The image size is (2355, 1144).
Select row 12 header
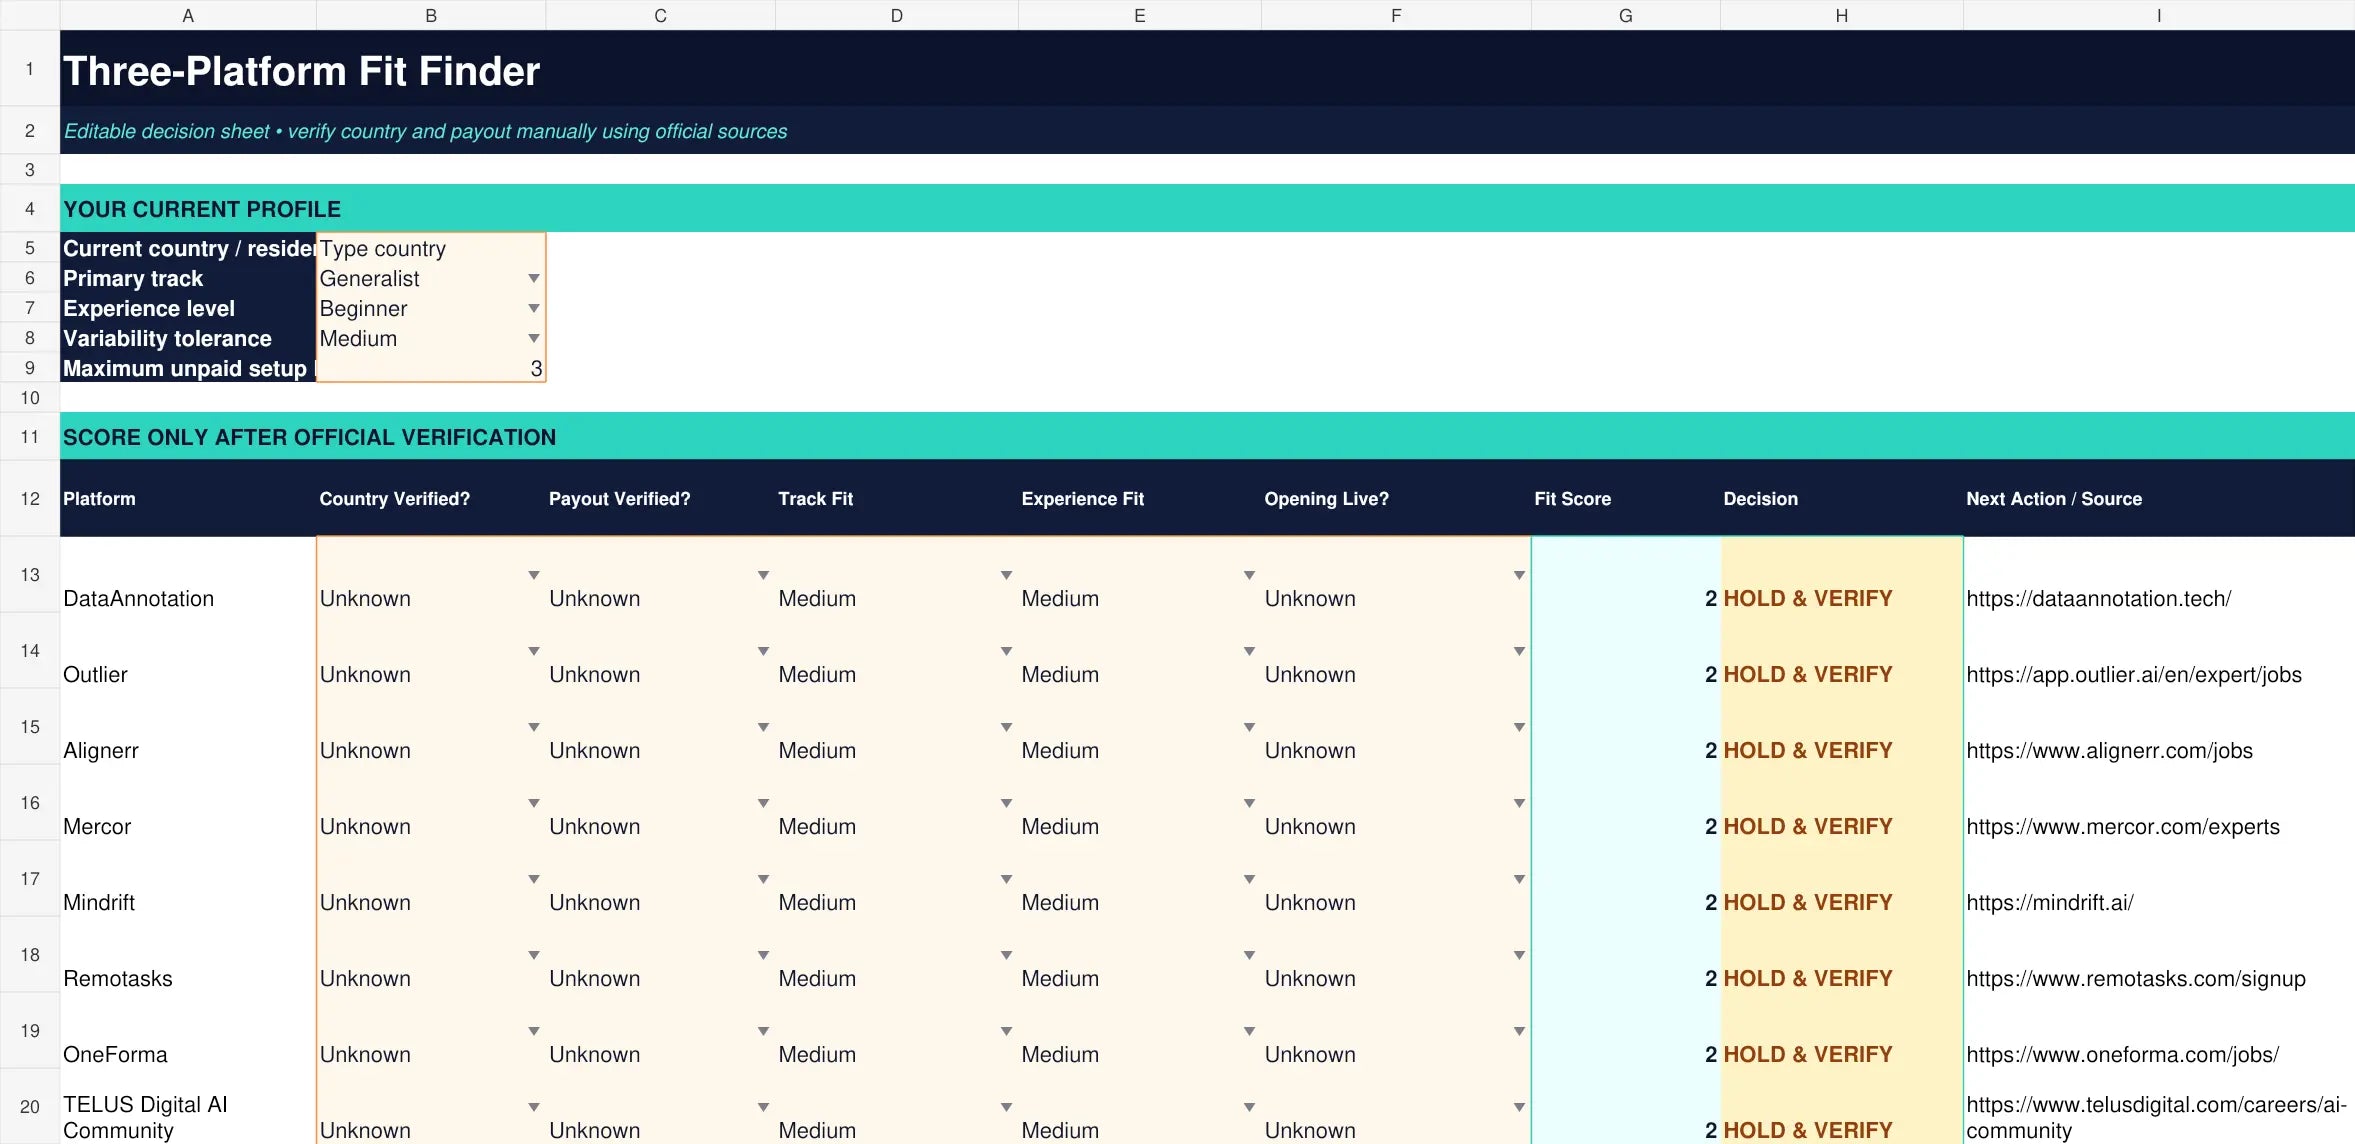coord(30,498)
